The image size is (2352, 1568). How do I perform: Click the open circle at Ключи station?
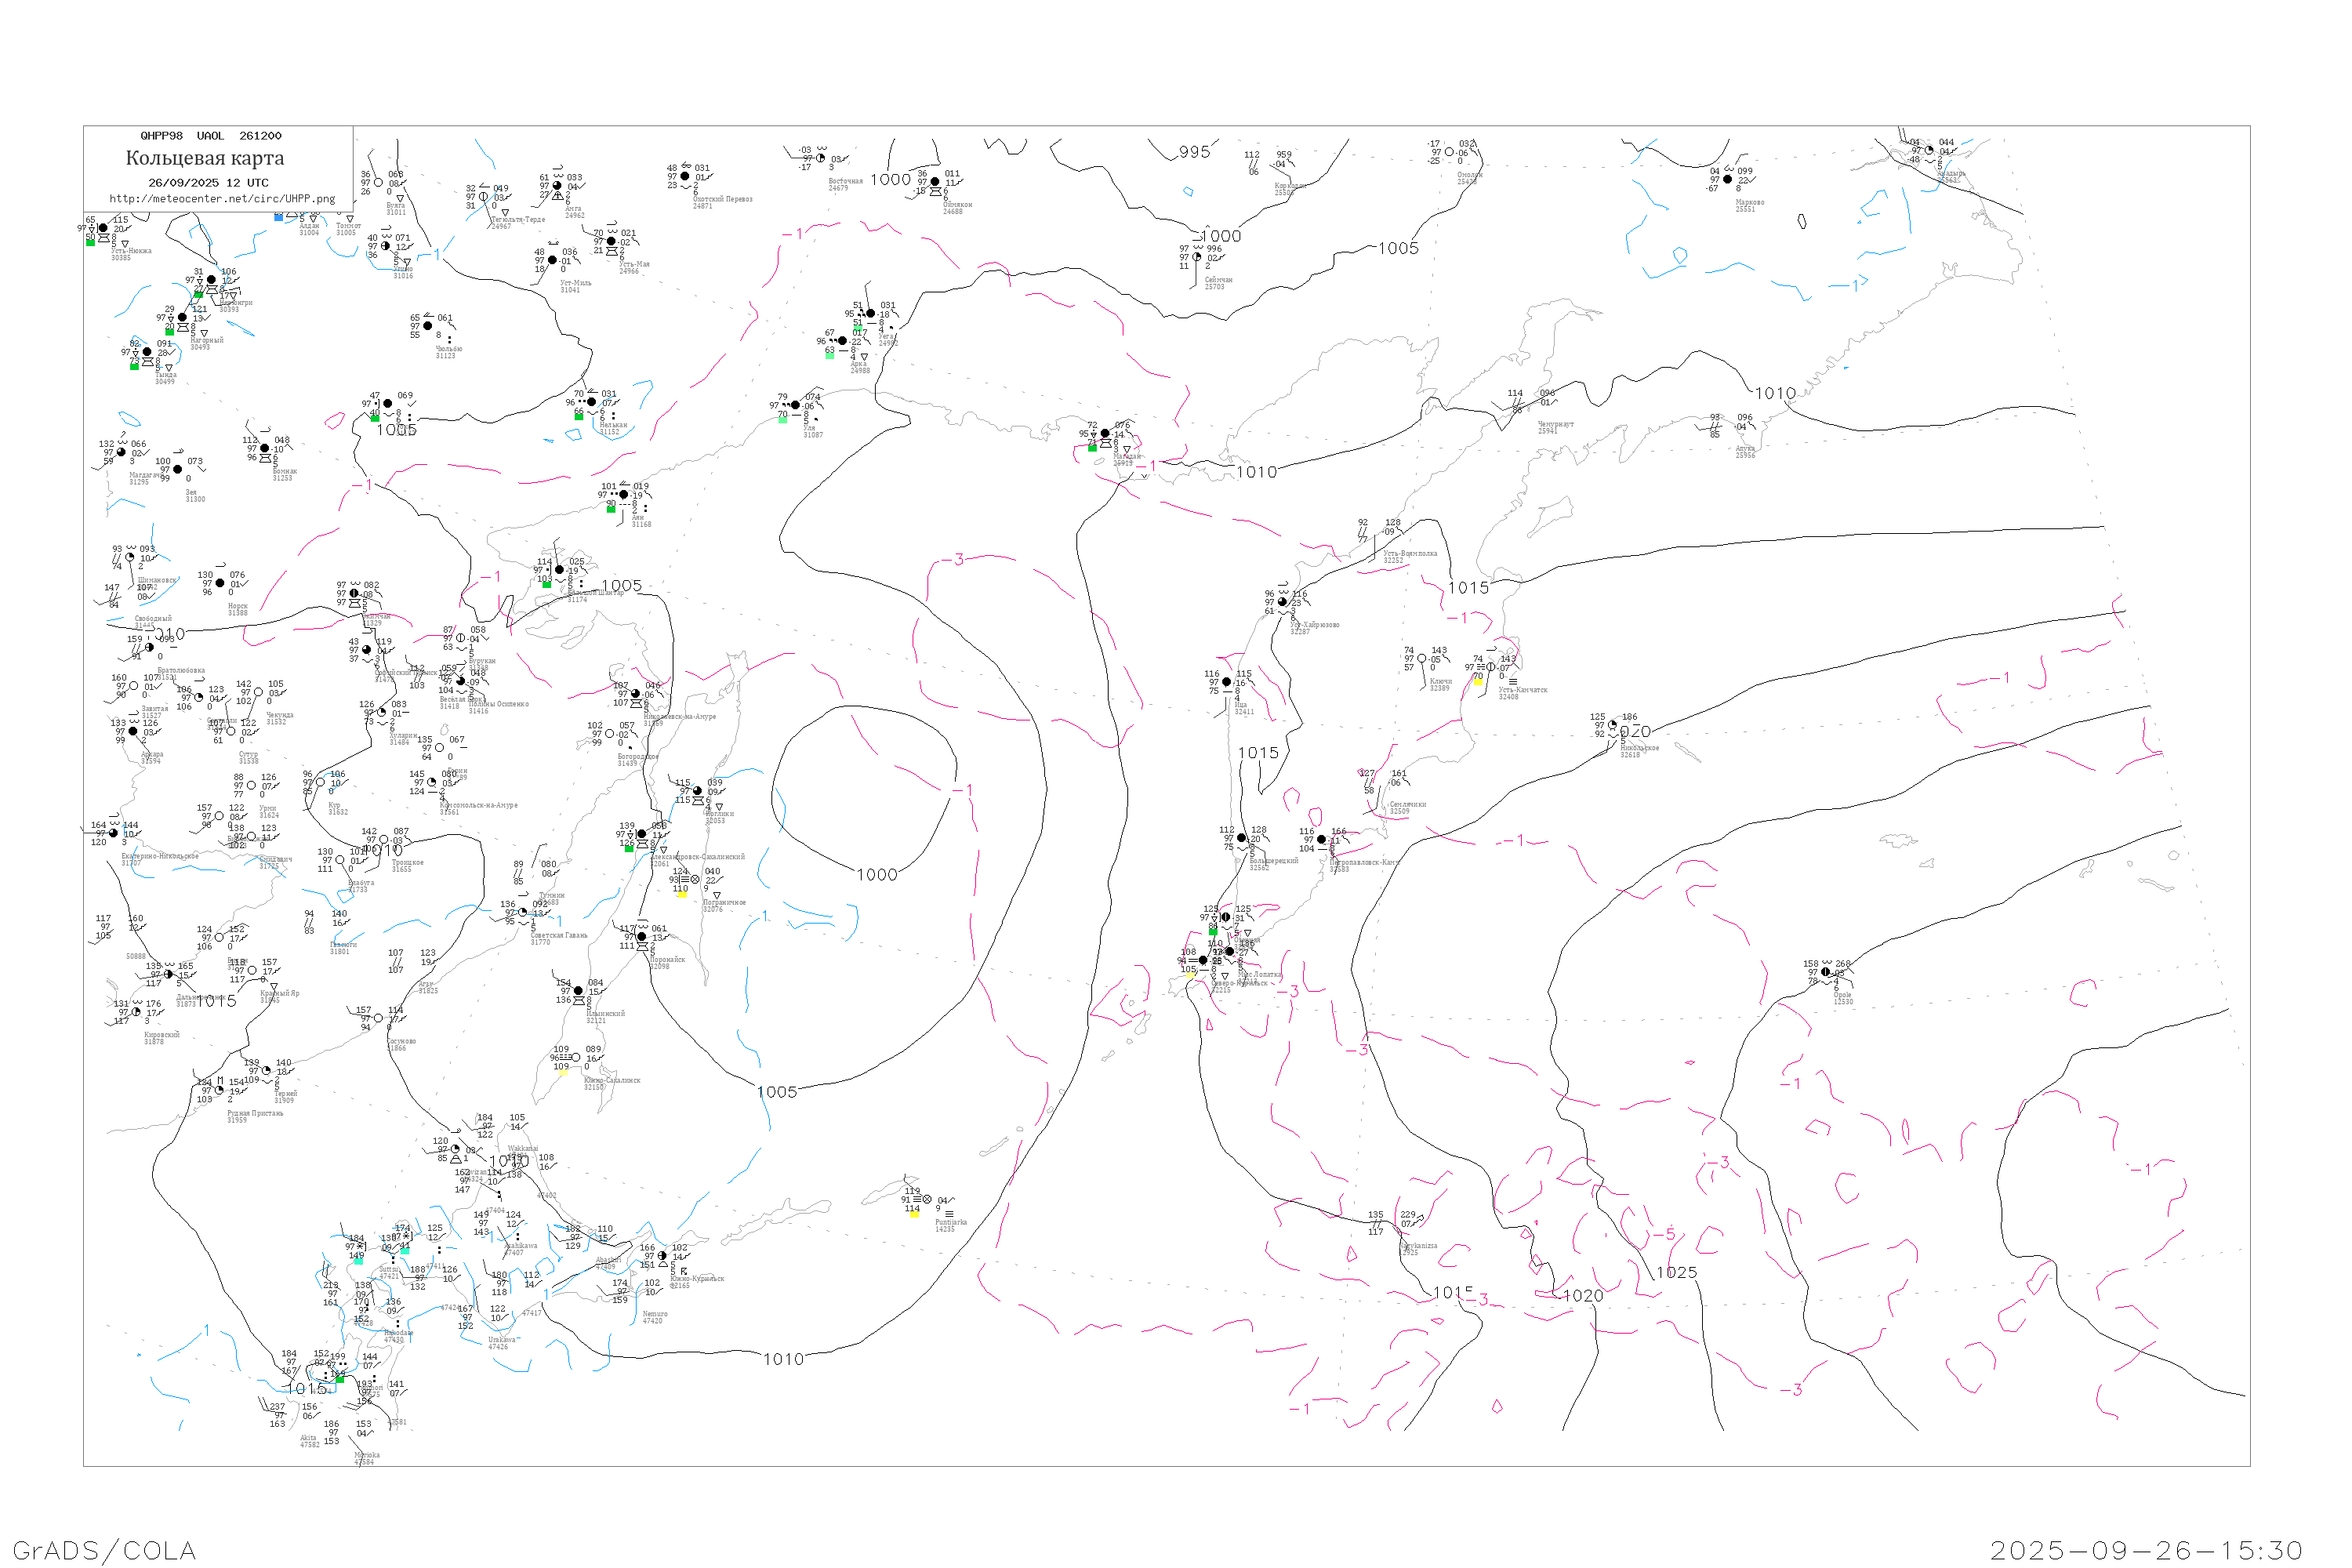pyautogui.click(x=1422, y=659)
